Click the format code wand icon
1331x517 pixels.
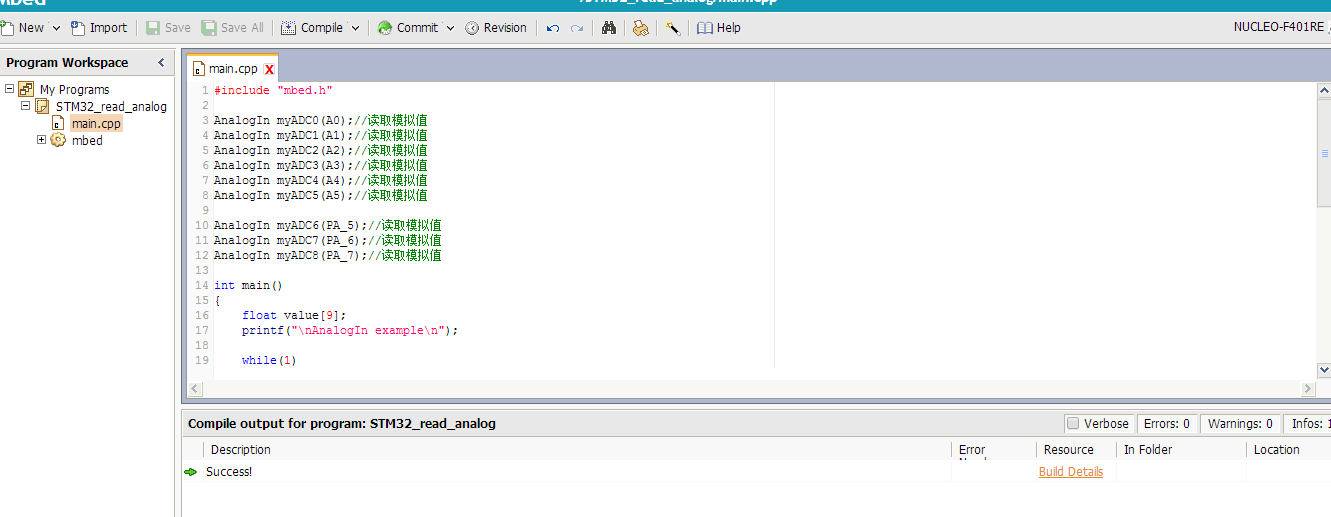pyautogui.click(x=673, y=28)
